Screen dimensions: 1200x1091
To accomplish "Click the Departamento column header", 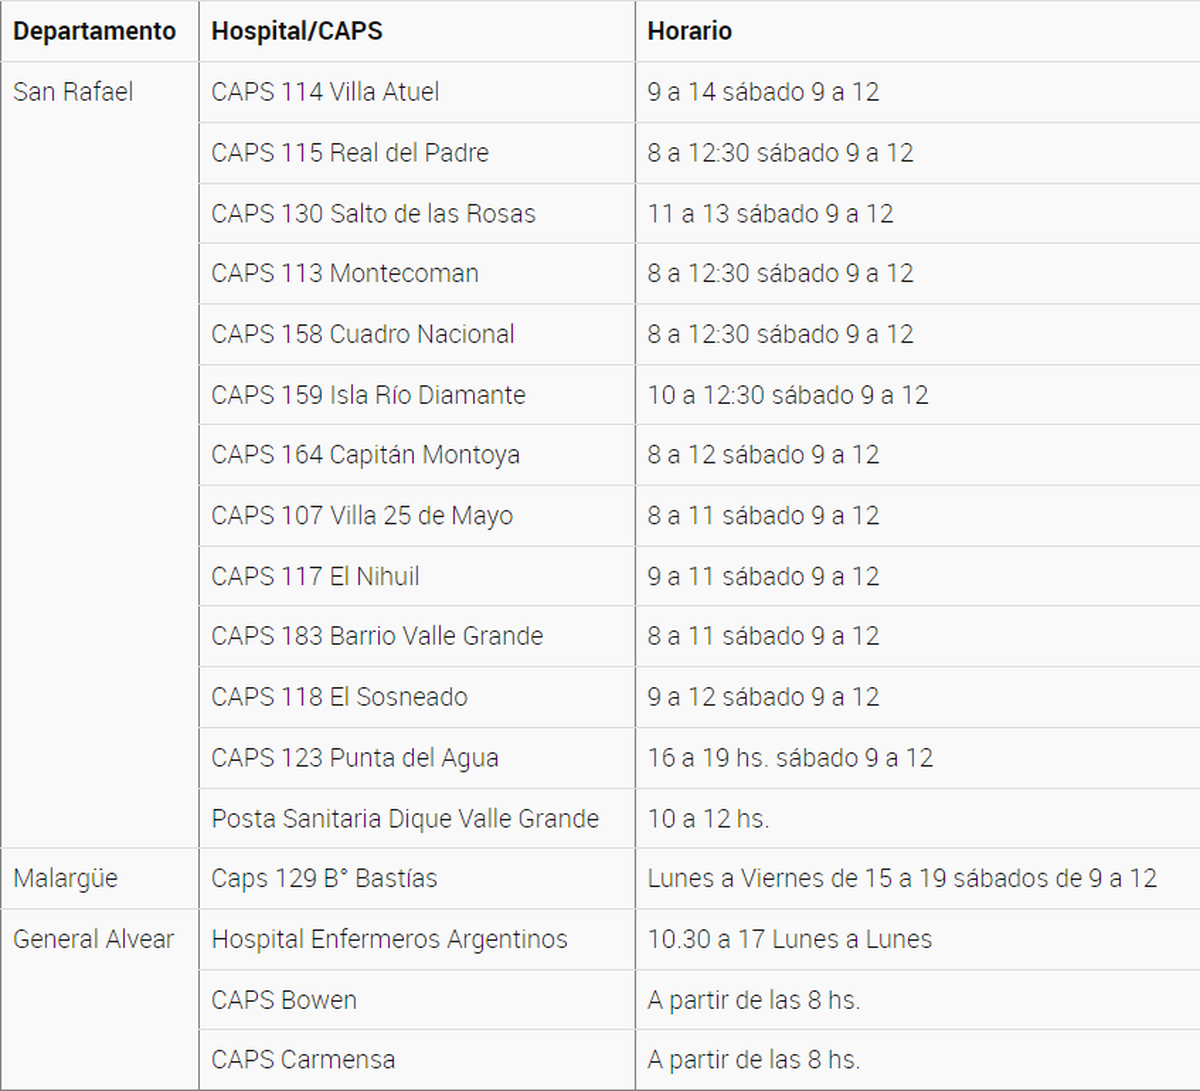I will click(94, 31).
